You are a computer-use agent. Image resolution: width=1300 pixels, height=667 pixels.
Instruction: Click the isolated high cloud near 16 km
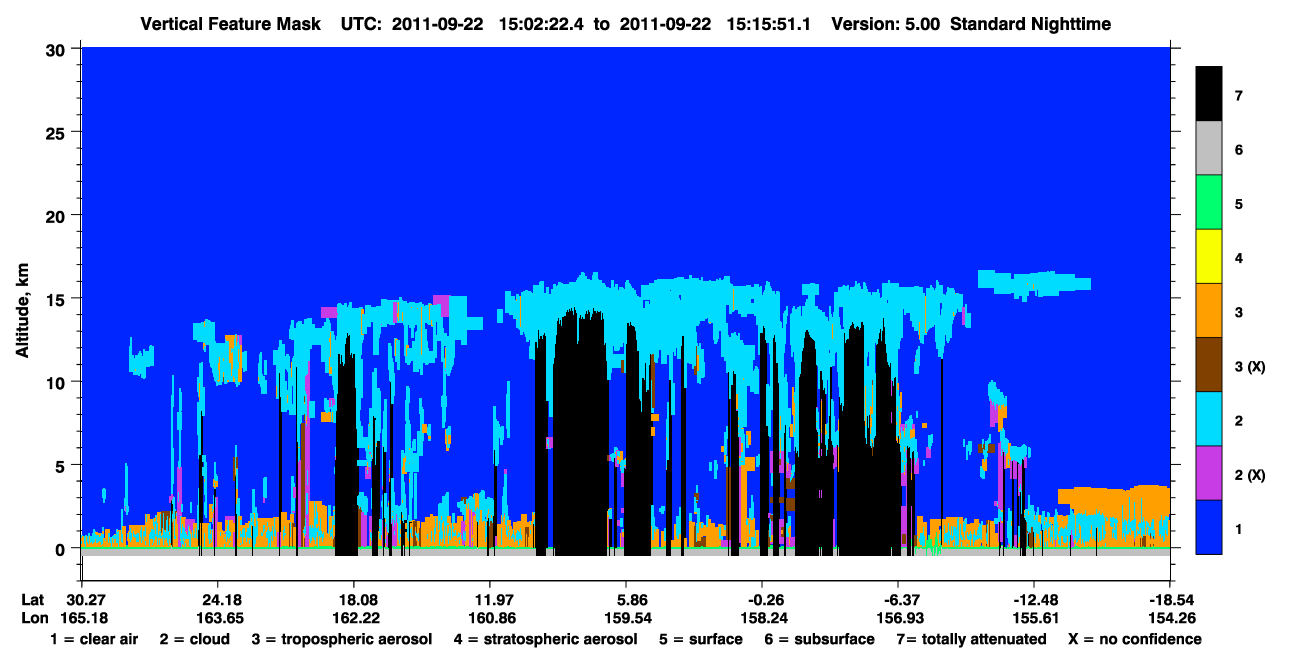click(x=1033, y=283)
